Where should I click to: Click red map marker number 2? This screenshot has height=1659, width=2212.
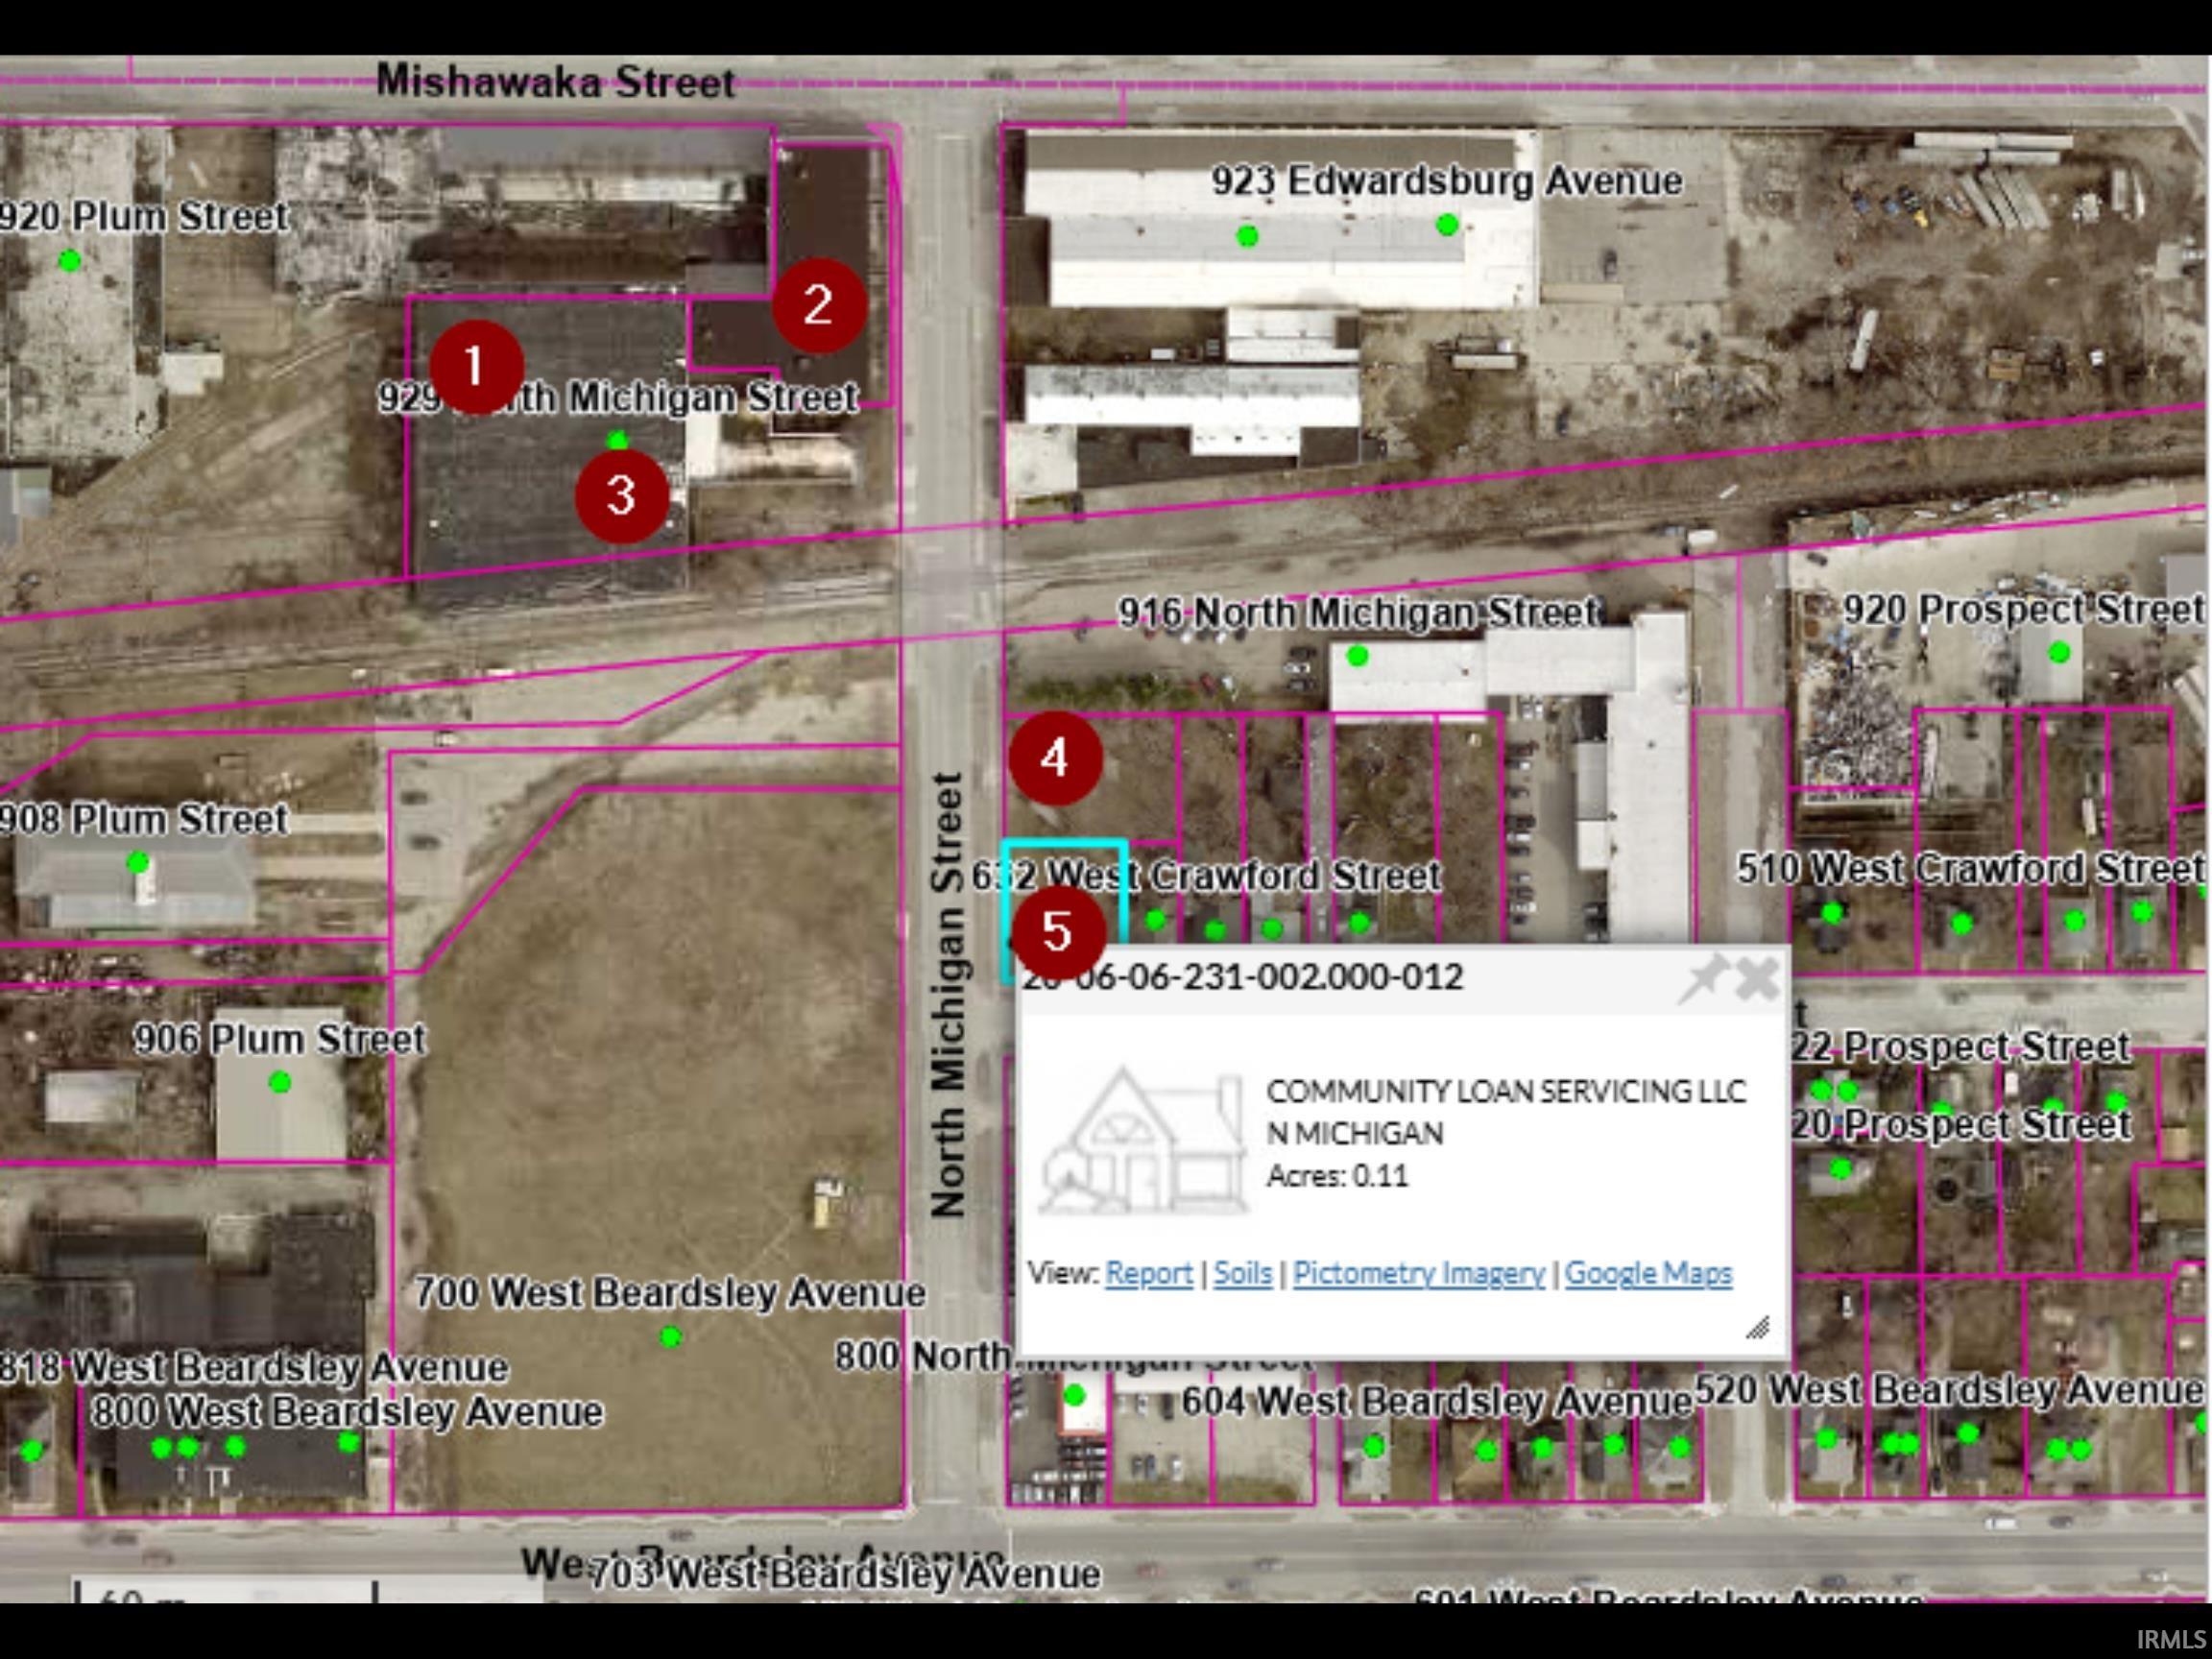pos(818,304)
